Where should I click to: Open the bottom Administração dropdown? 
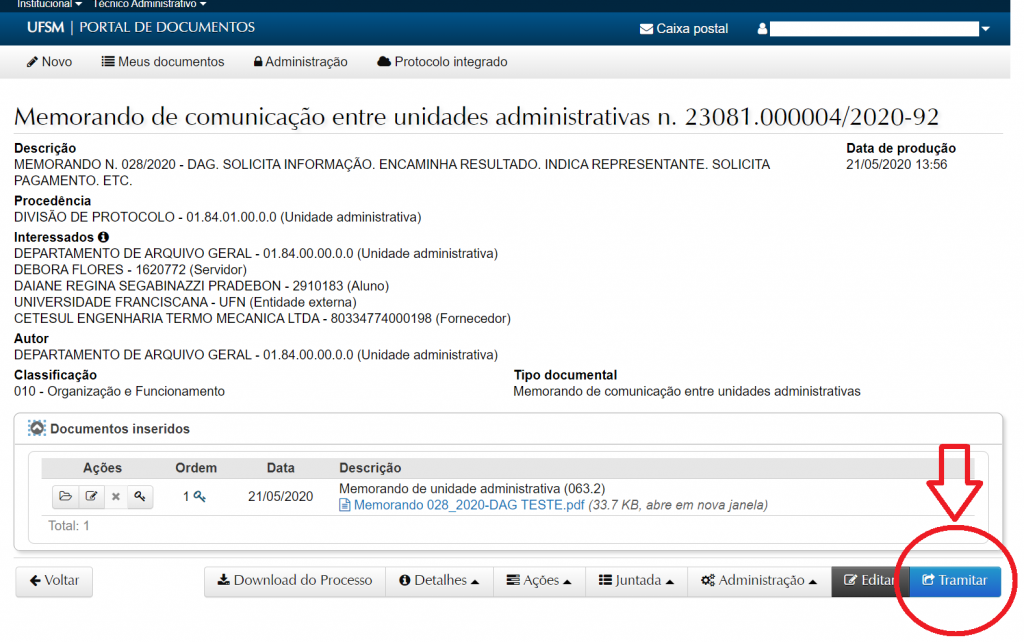click(x=759, y=581)
